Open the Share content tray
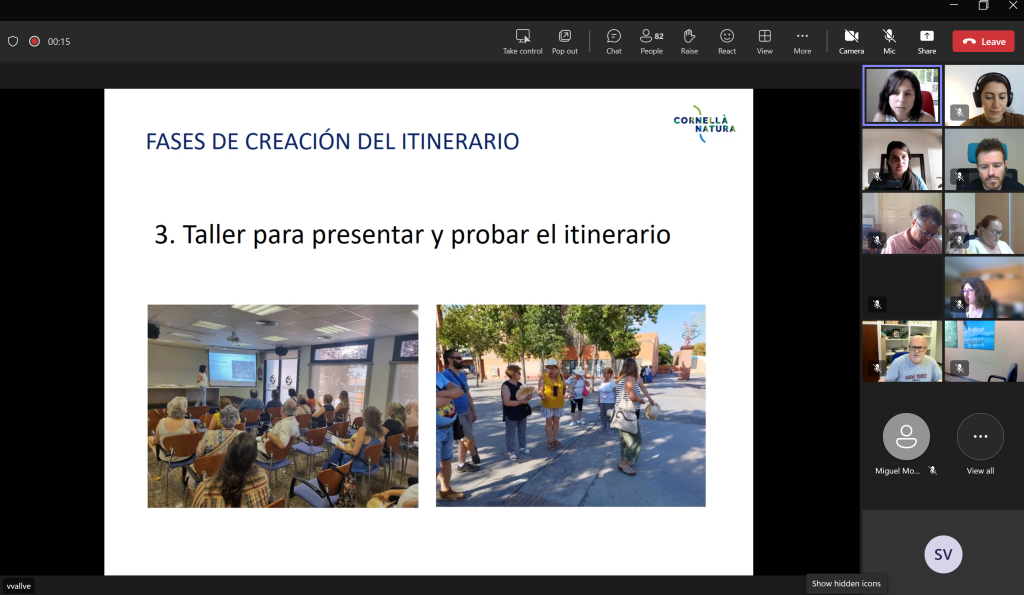 point(927,41)
